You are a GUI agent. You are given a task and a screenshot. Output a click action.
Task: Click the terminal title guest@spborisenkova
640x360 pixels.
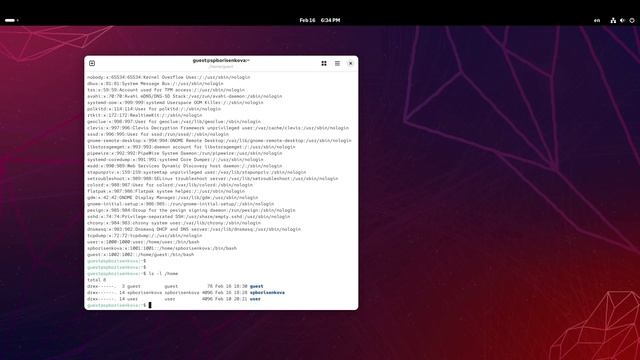pyautogui.click(x=221, y=60)
